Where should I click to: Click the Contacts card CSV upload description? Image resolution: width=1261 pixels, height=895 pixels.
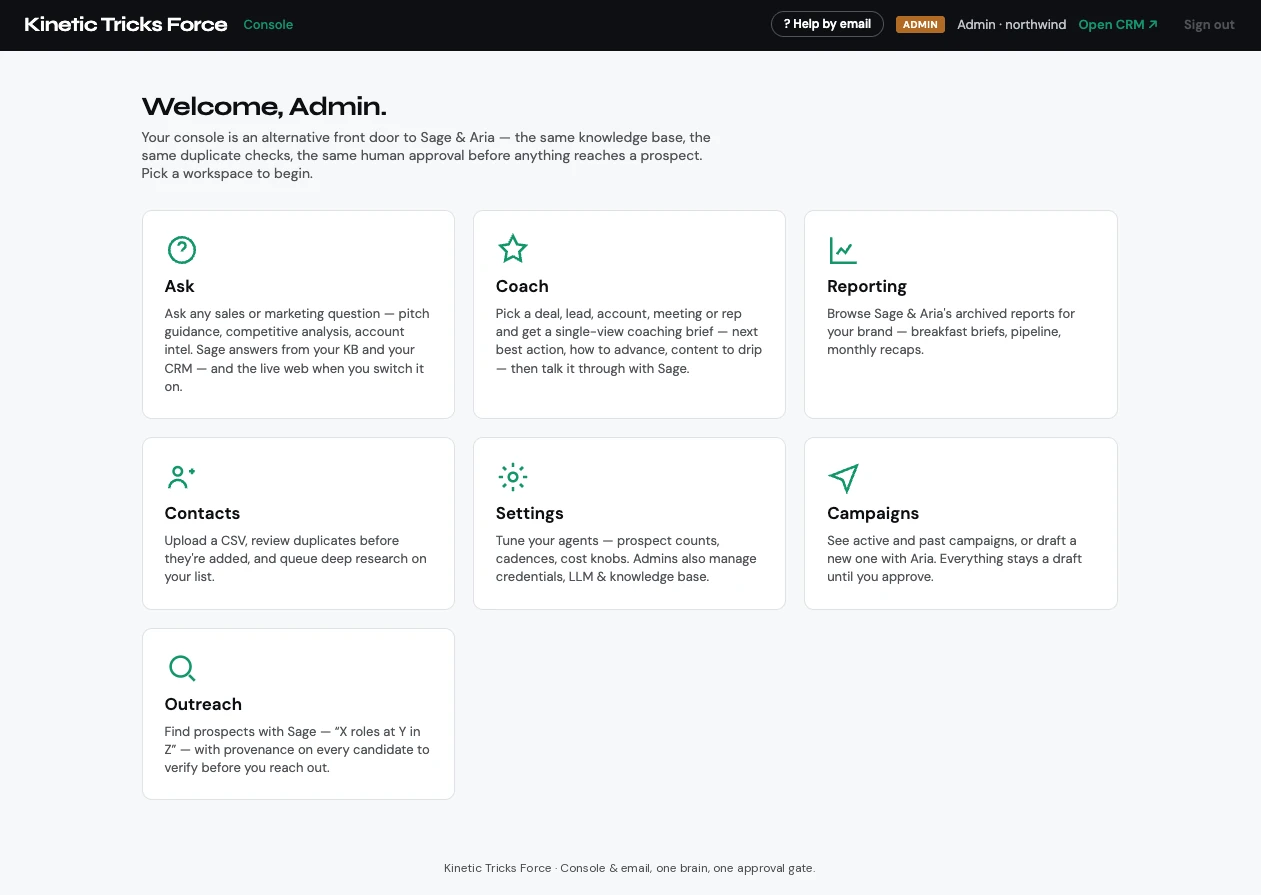pyautogui.click(x=295, y=559)
